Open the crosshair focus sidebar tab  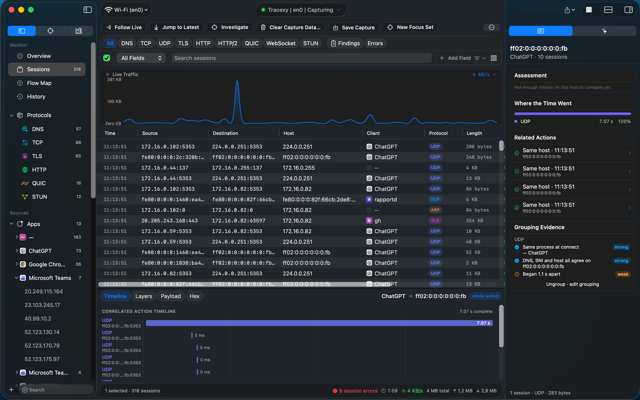point(50,31)
